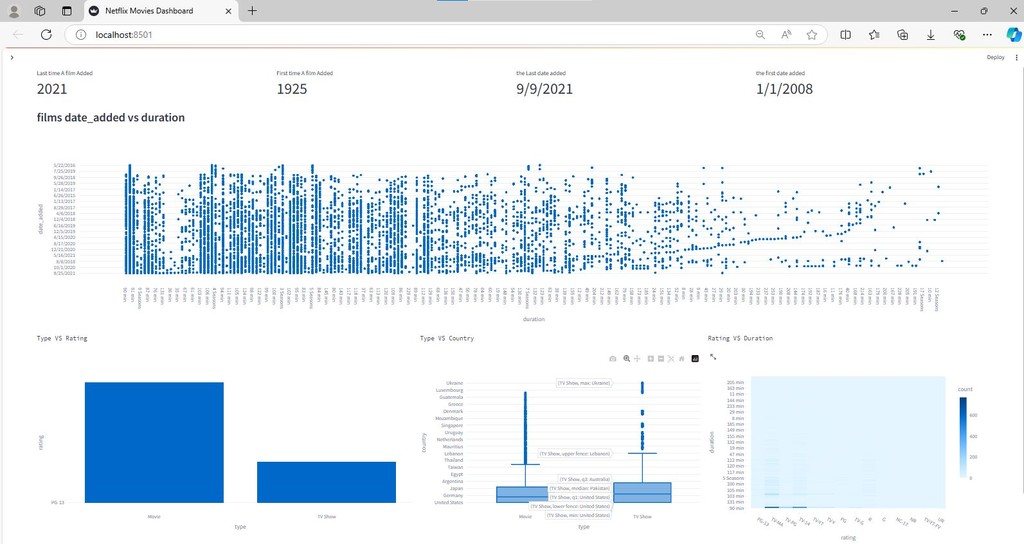The width and height of the screenshot is (1024, 544).
Task: Open Browser essentials heart icon
Action: [959, 35]
